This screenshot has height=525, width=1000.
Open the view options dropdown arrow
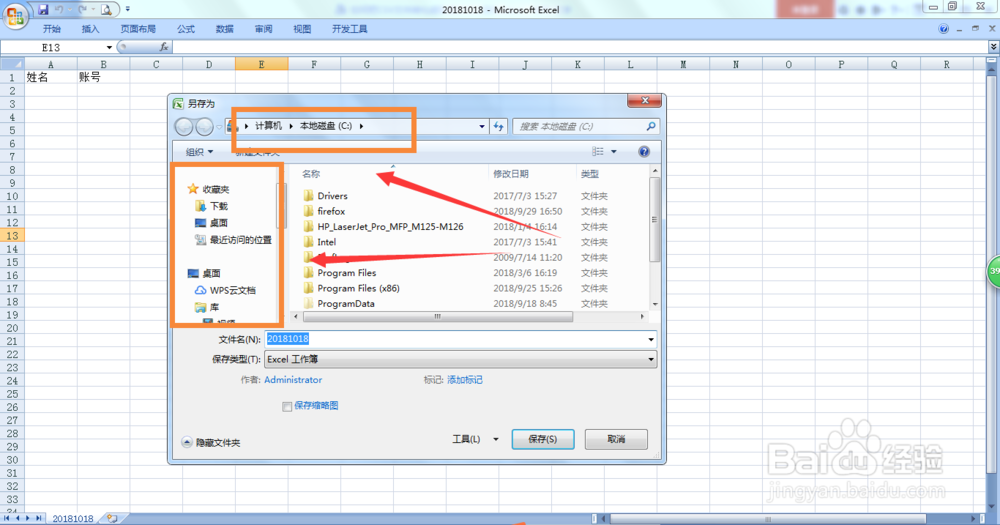coord(614,152)
